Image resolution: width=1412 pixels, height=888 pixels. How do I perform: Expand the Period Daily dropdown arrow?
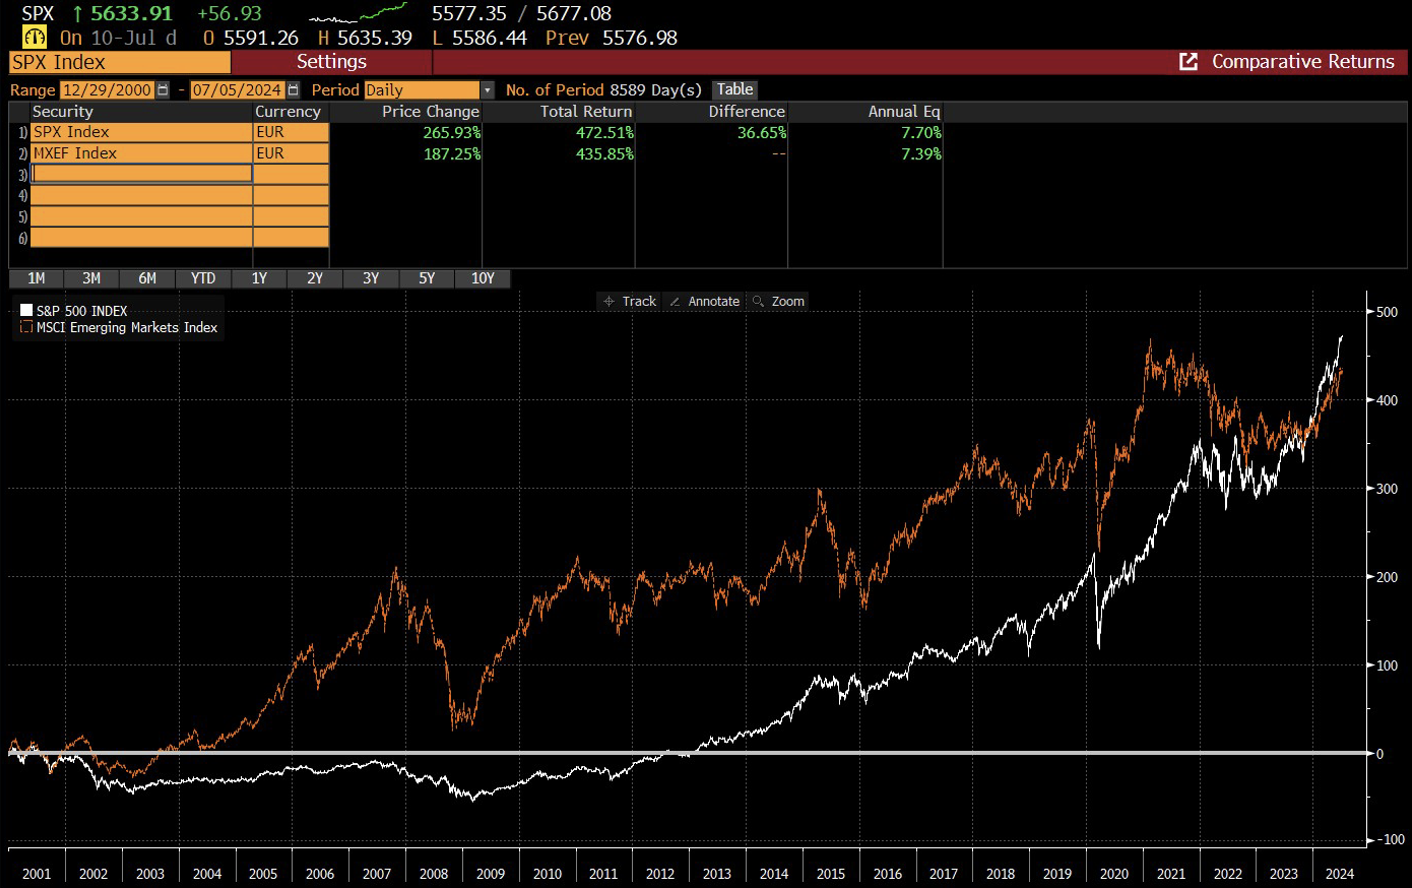coord(487,90)
